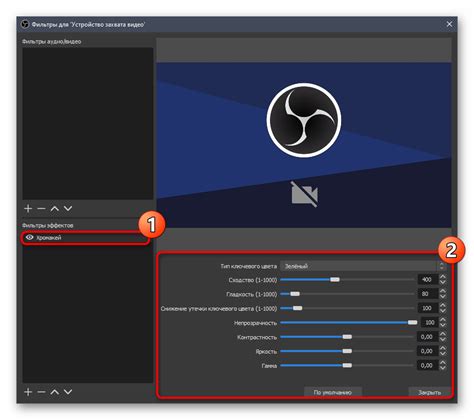Click the Контрастность value field showing 0,00
Image resolution: width=474 pixels, height=420 pixels.
pyautogui.click(x=428, y=337)
